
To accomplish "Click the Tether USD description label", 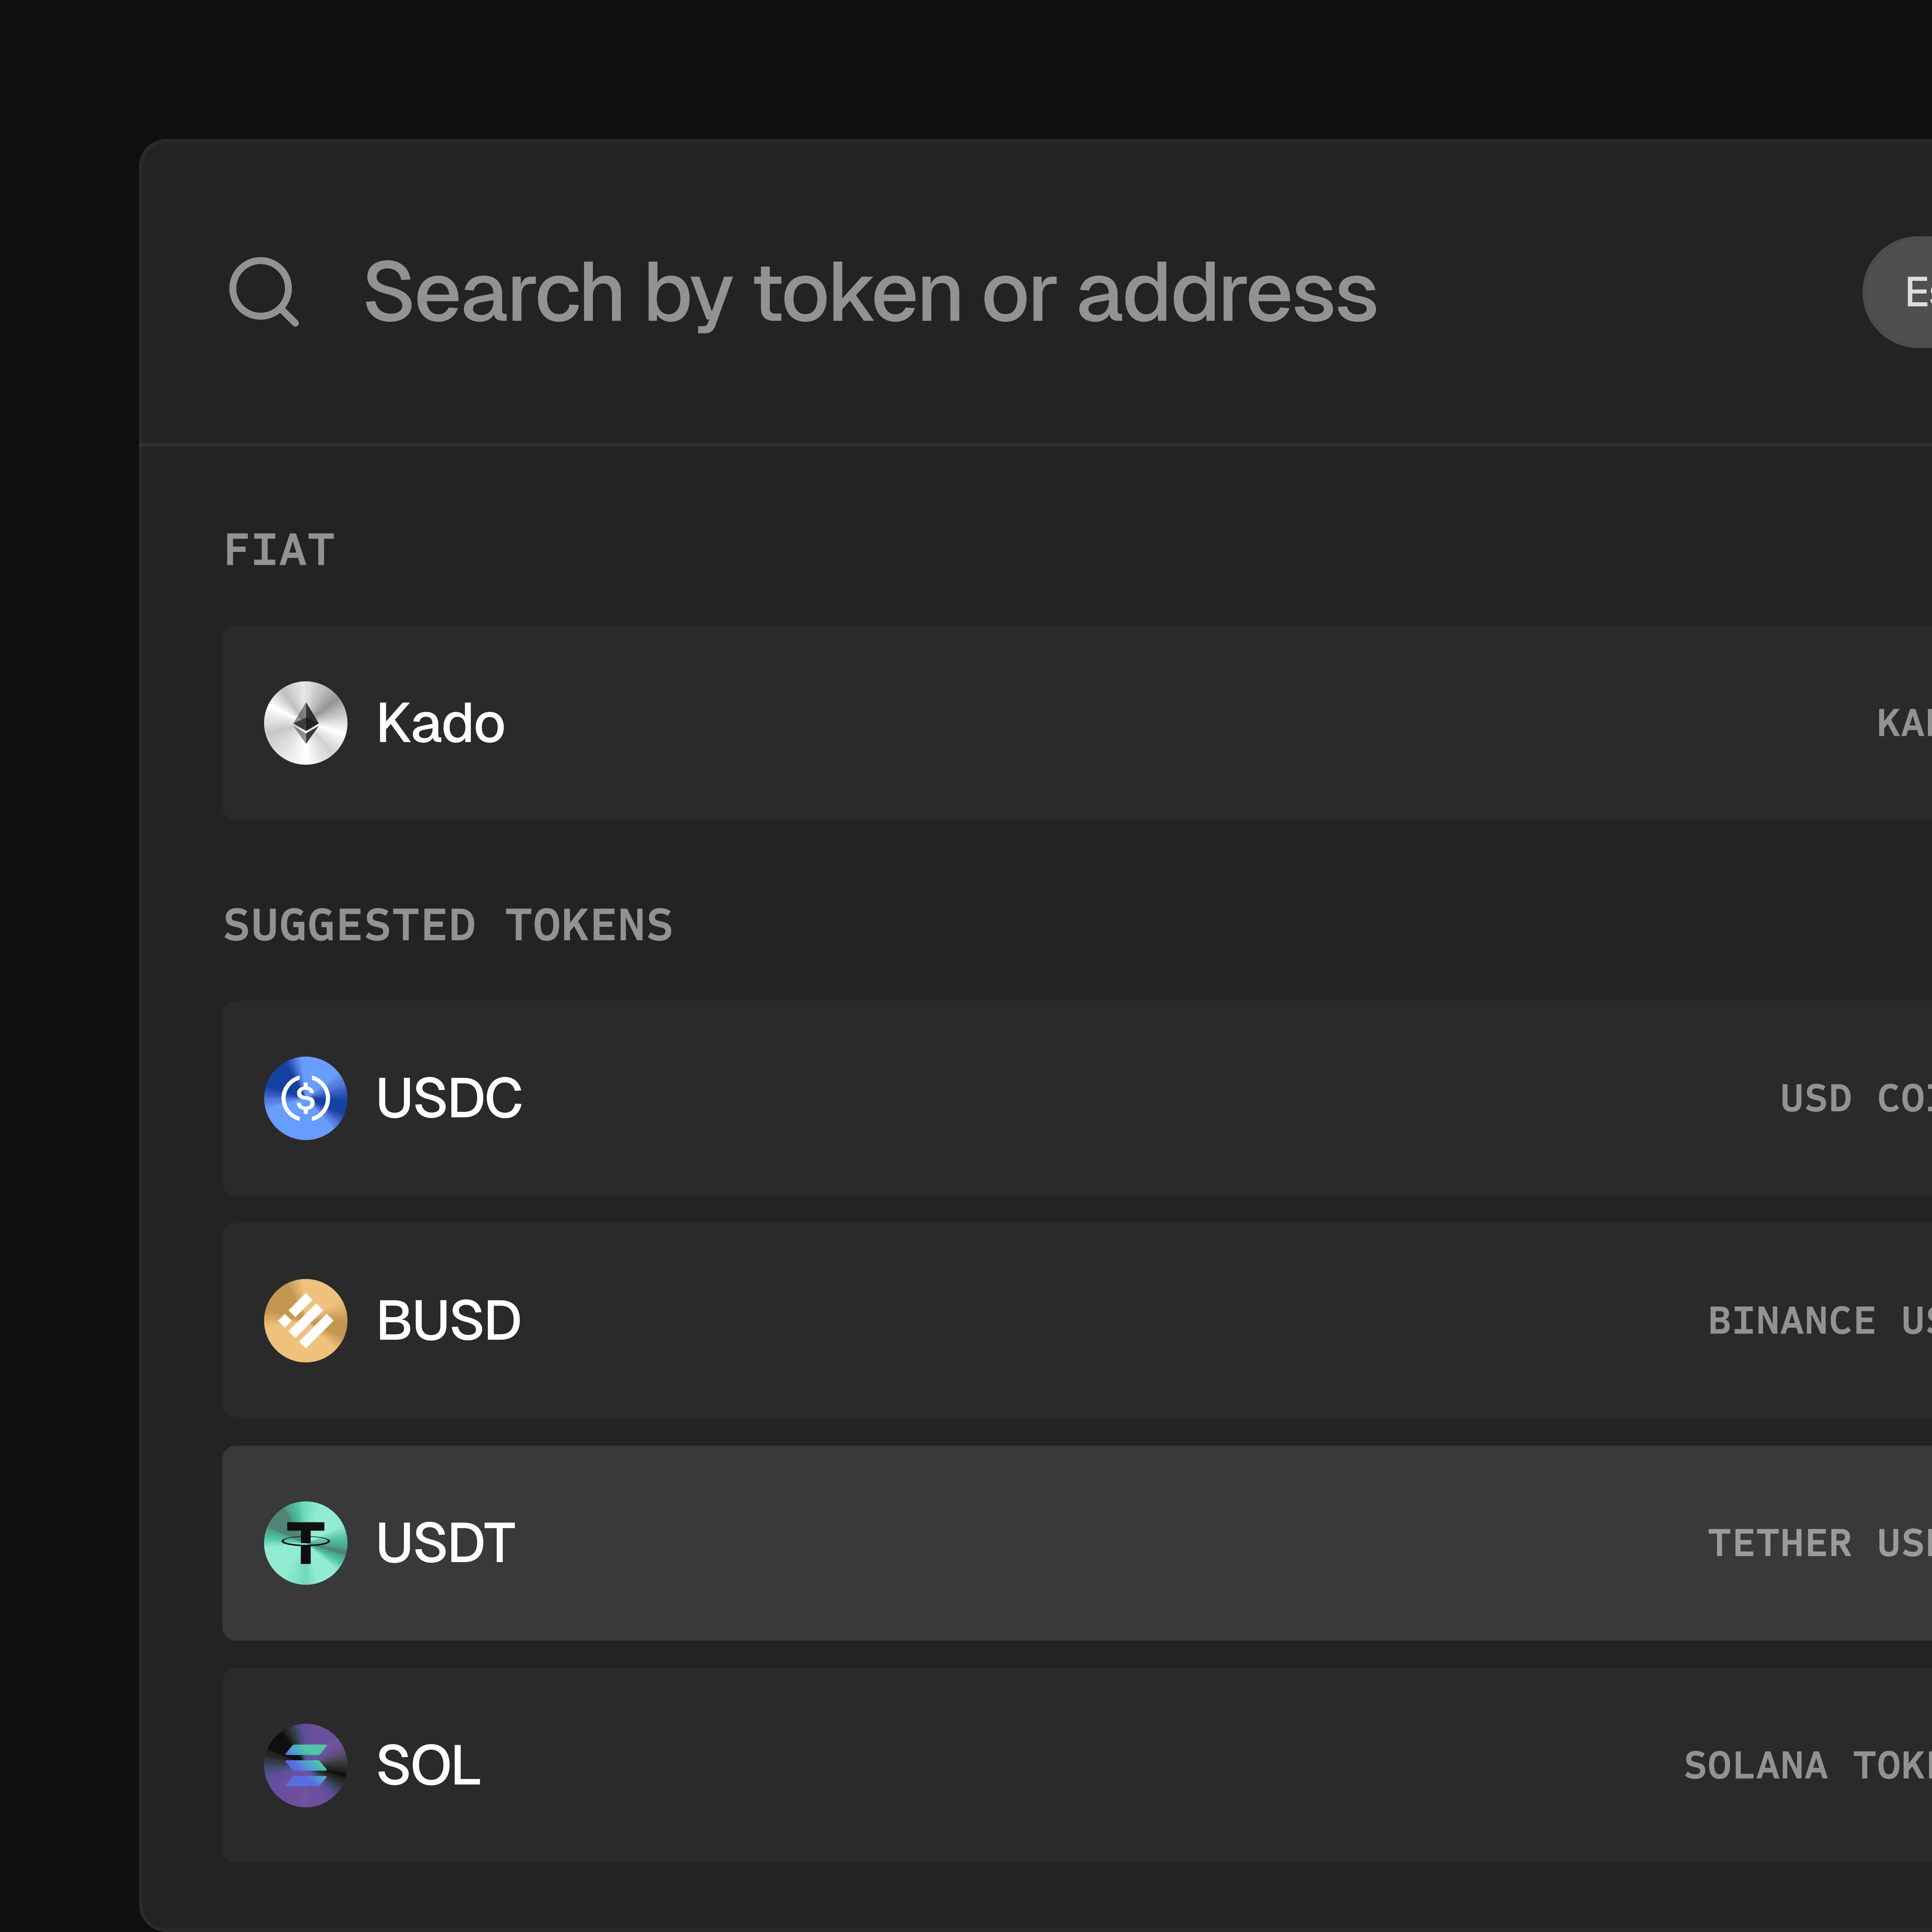I will [x=1819, y=1543].
